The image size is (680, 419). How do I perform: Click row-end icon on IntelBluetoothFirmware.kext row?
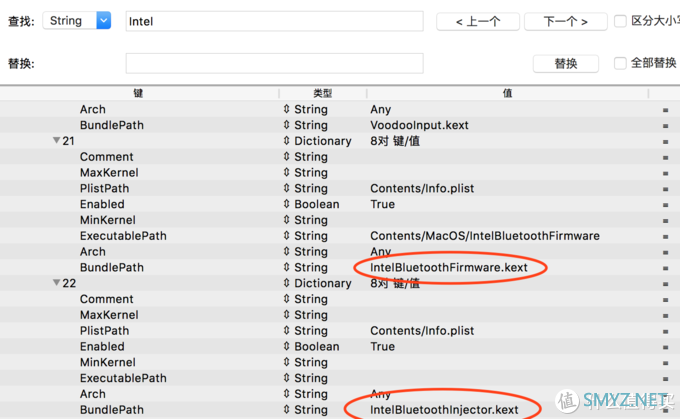tap(665, 268)
